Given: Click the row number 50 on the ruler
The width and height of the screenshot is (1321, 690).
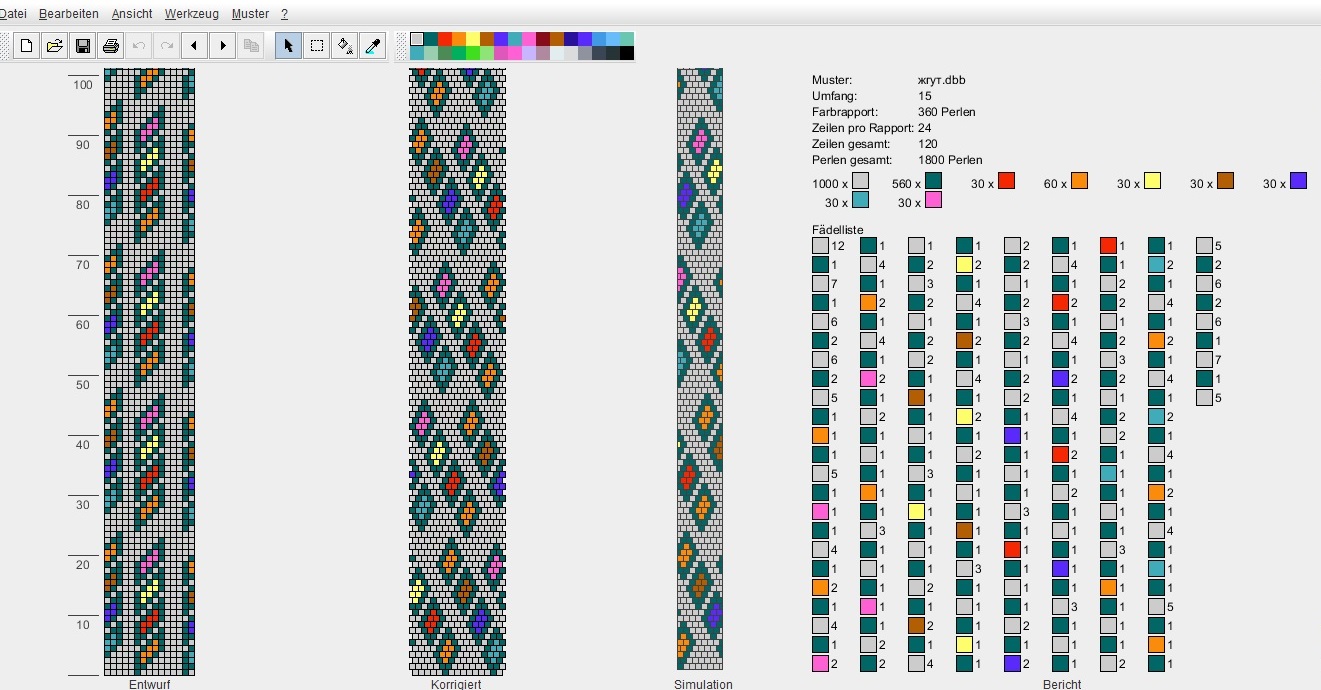Looking at the screenshot, I should [x=82, y=385].
